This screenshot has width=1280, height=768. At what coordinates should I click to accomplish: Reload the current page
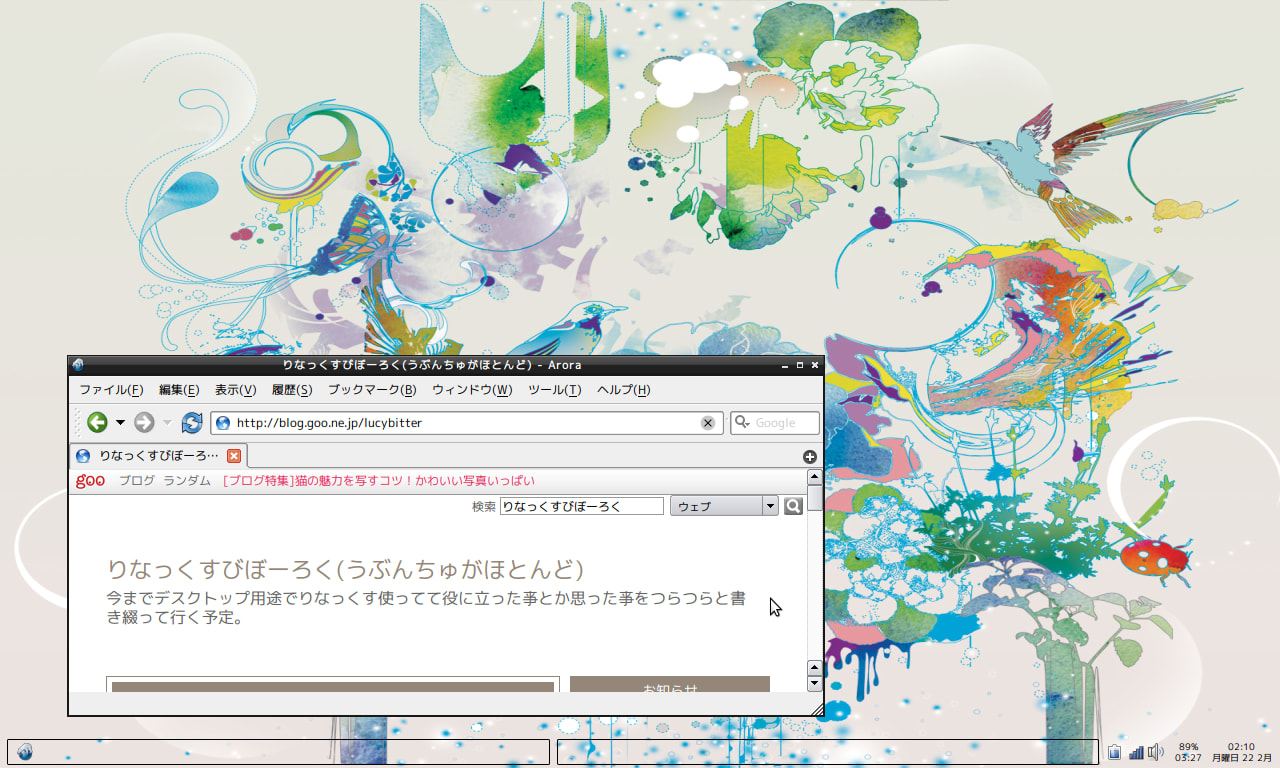(x=191, y=423)
